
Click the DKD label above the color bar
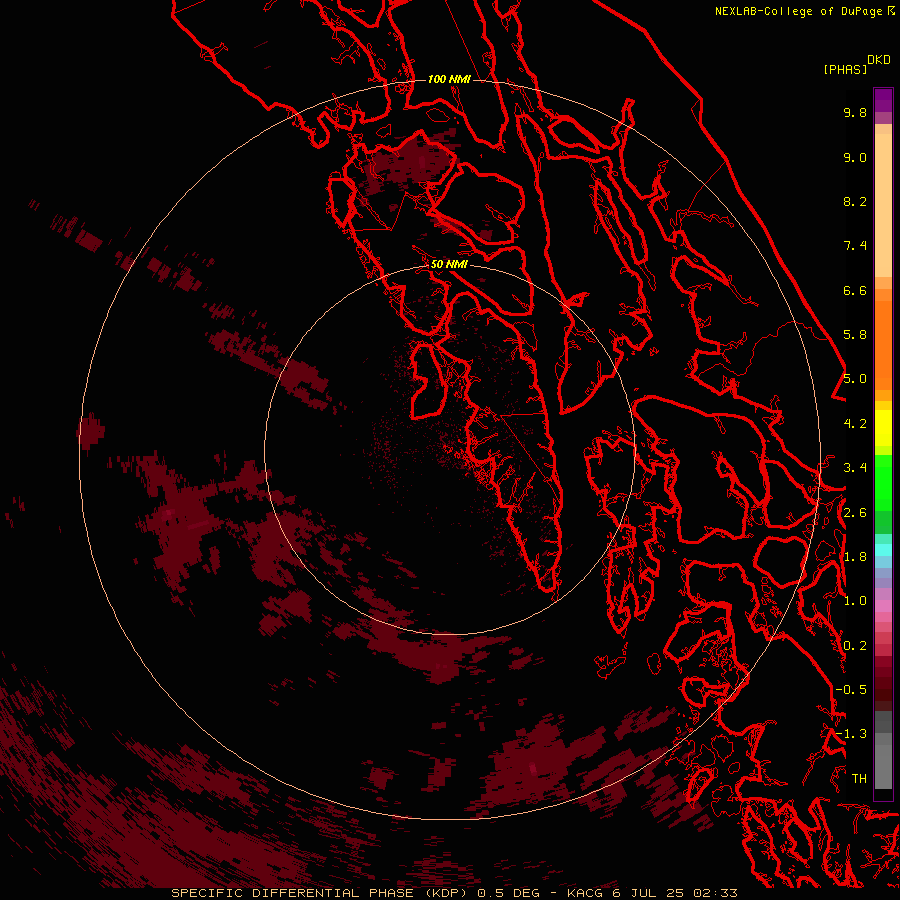879,60
